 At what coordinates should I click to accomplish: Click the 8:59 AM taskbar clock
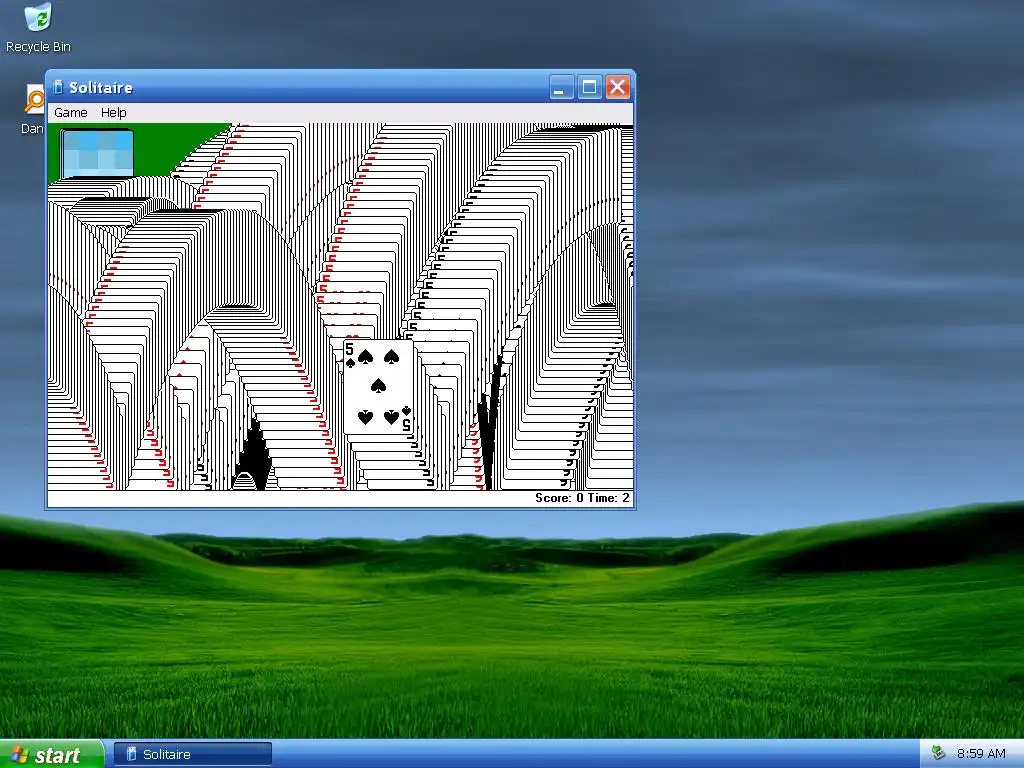tap(981, 754)
